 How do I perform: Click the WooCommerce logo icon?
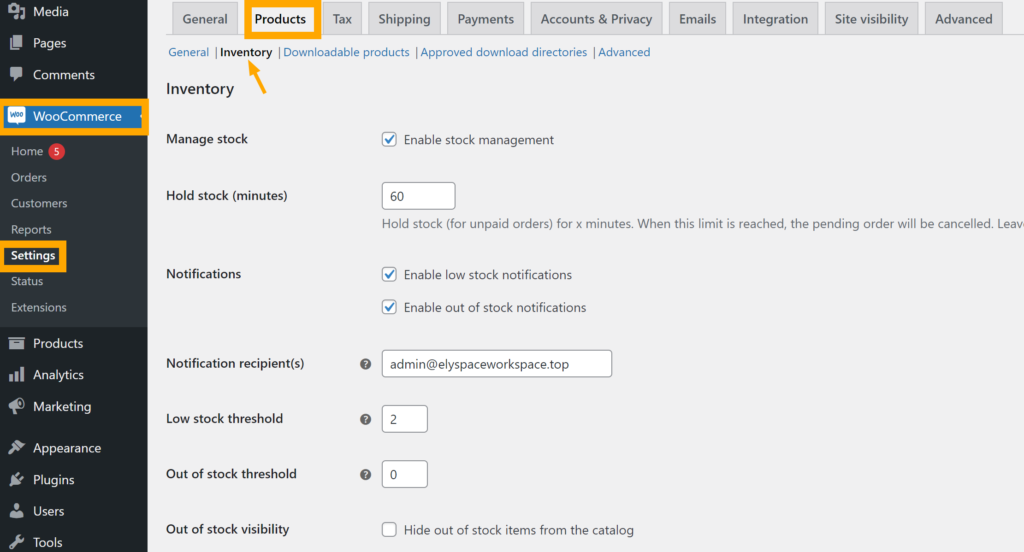pos(16,116)
